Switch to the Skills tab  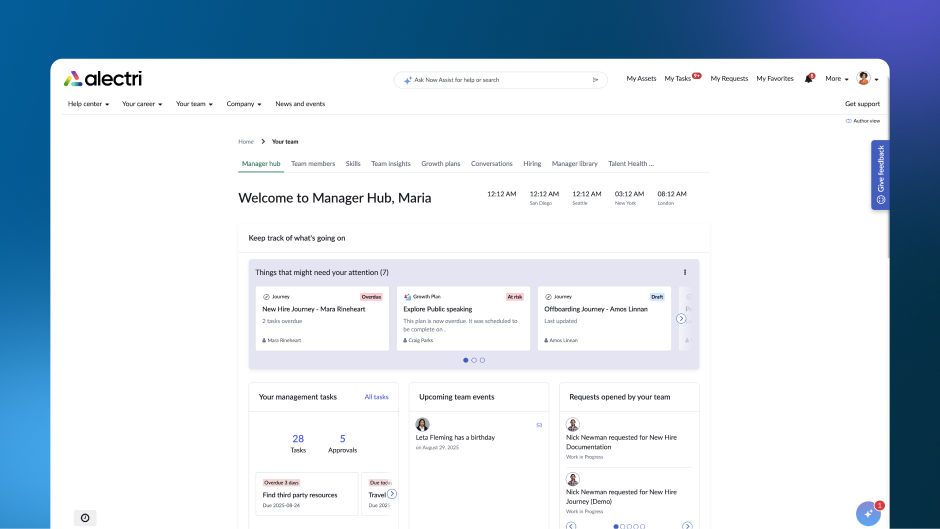pyautogui.click(x=353, y=164)
